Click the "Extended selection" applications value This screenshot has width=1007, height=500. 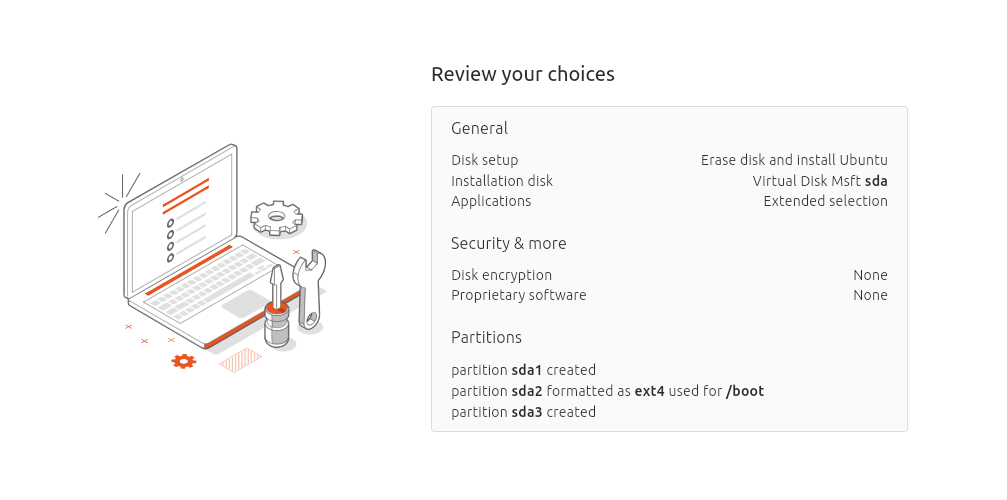pyautogui.click(x=825, y=201)
